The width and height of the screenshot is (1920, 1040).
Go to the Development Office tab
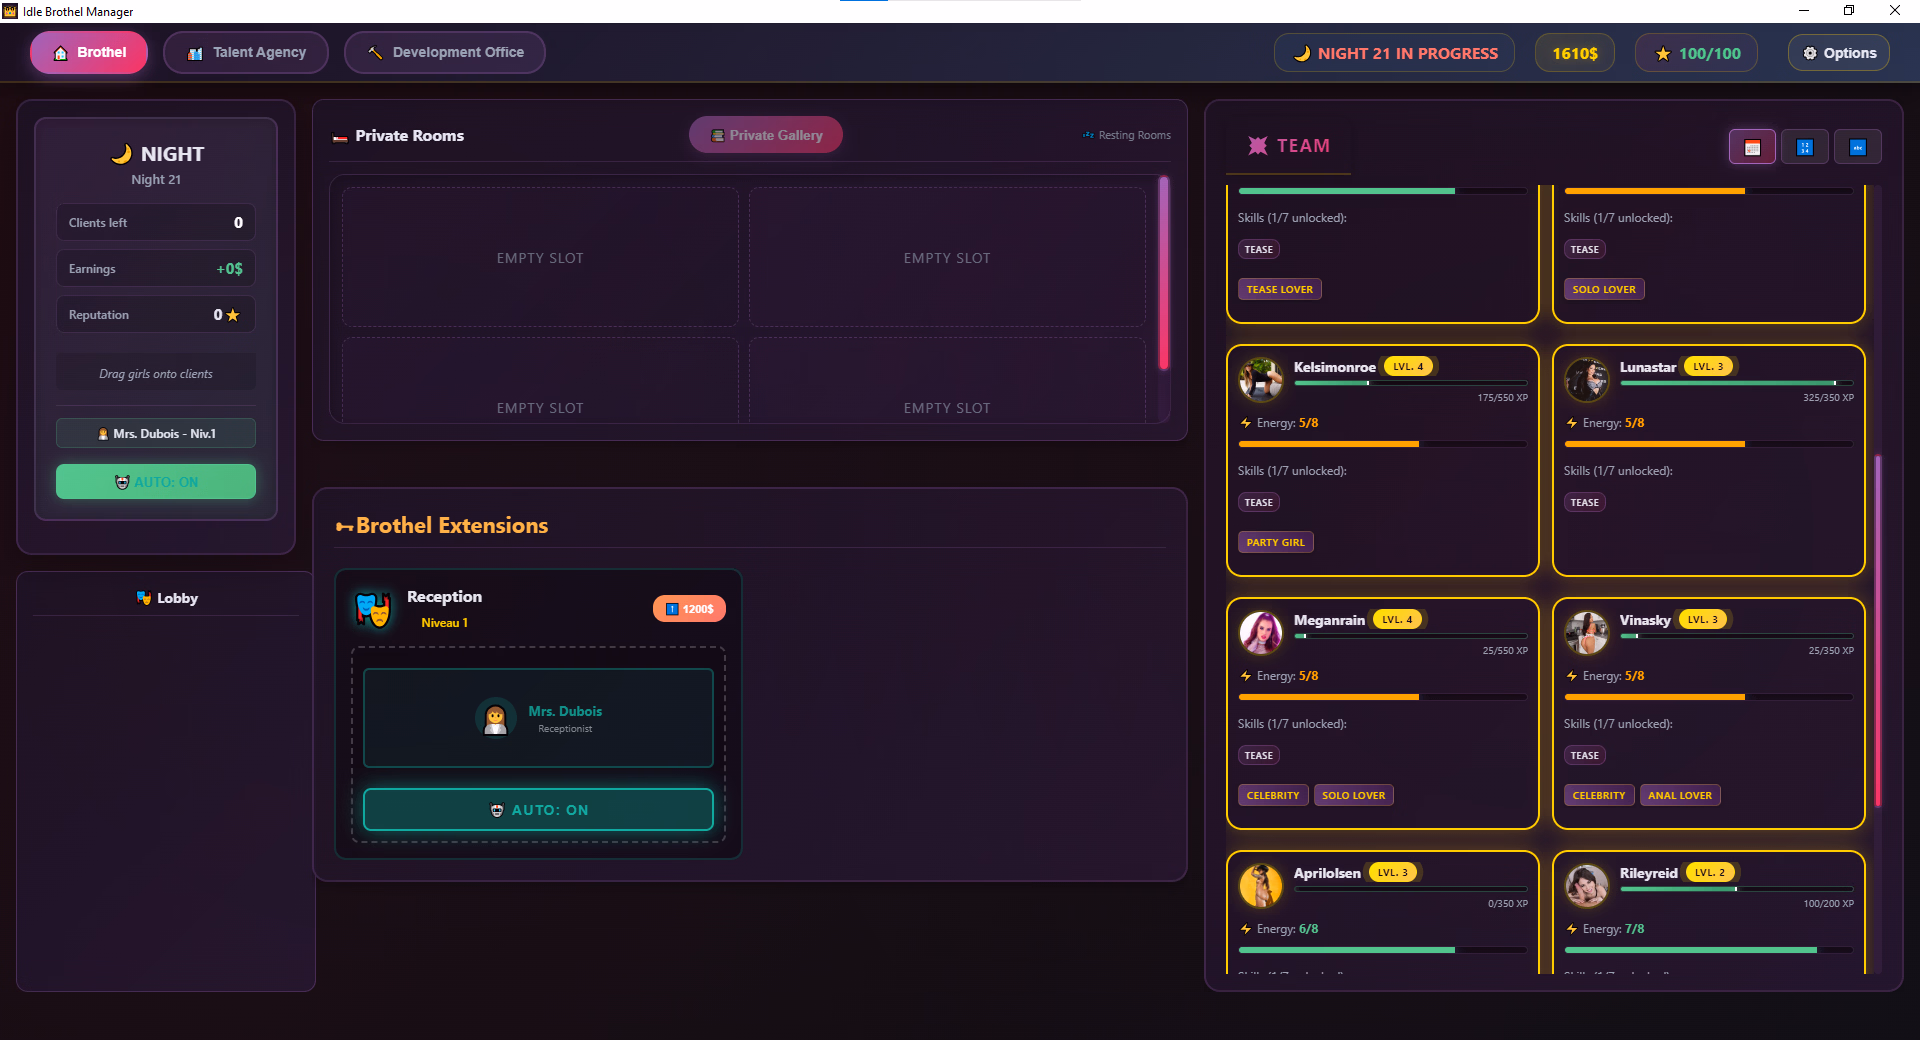[445, 53]
